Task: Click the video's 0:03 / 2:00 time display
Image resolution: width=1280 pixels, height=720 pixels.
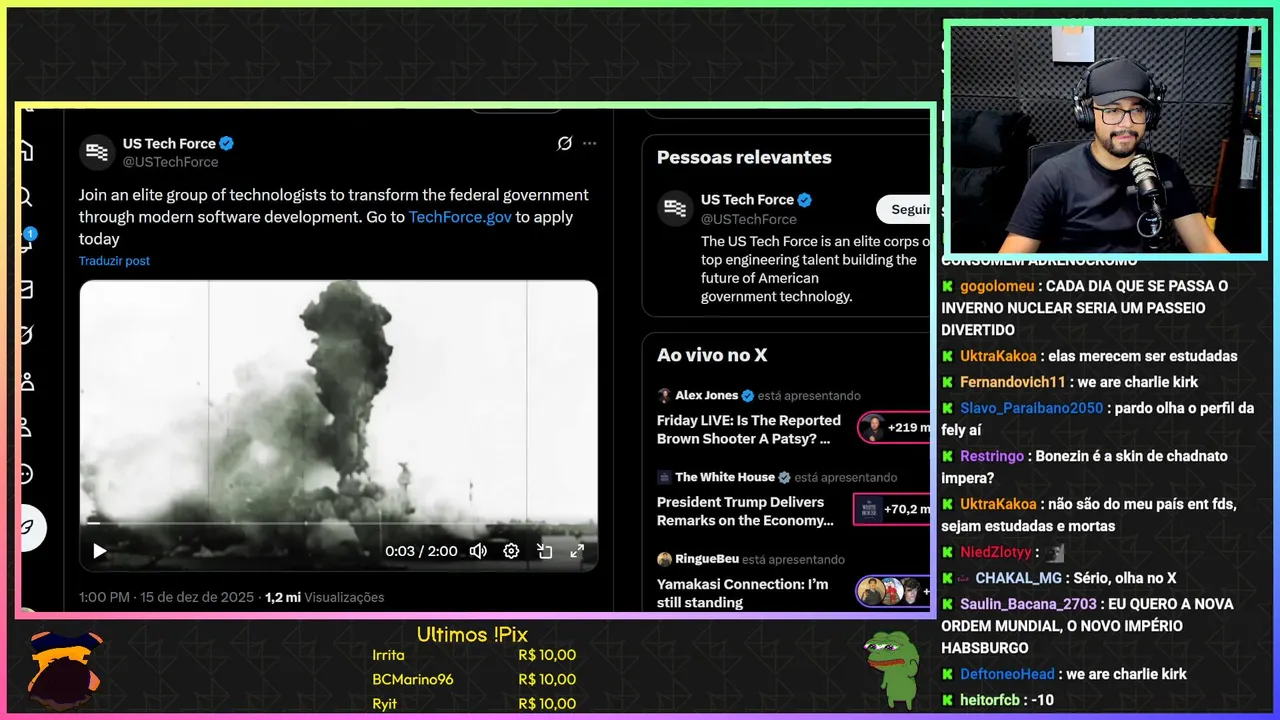Action: tap(421, 551)
